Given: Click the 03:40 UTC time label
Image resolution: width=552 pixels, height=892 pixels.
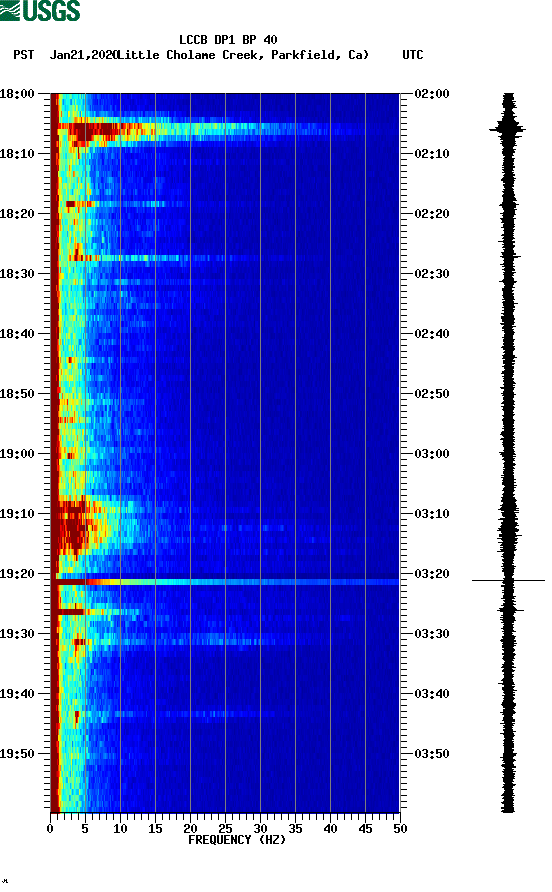Looking at the screenshot, I should tap(432, 694).
